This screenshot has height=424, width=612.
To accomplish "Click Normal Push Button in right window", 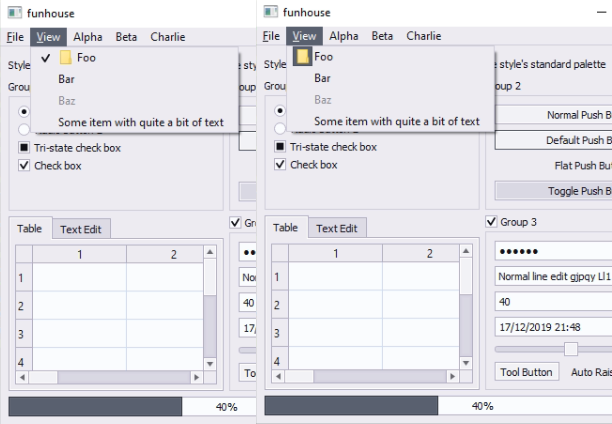I will (553, 115).
